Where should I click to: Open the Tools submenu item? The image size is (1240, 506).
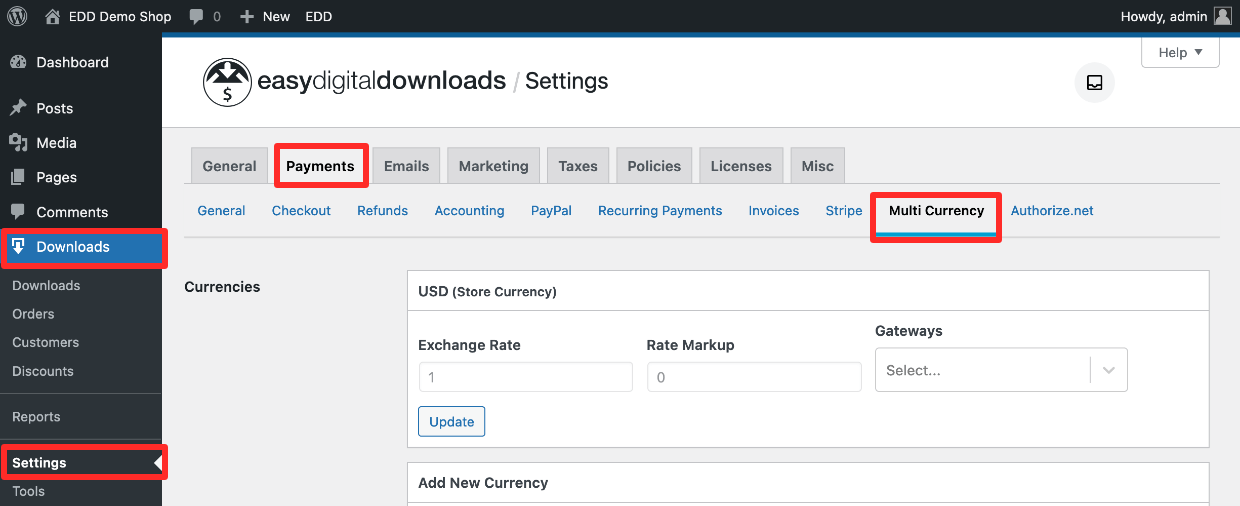pyautogui.click(x=28, y=491)
